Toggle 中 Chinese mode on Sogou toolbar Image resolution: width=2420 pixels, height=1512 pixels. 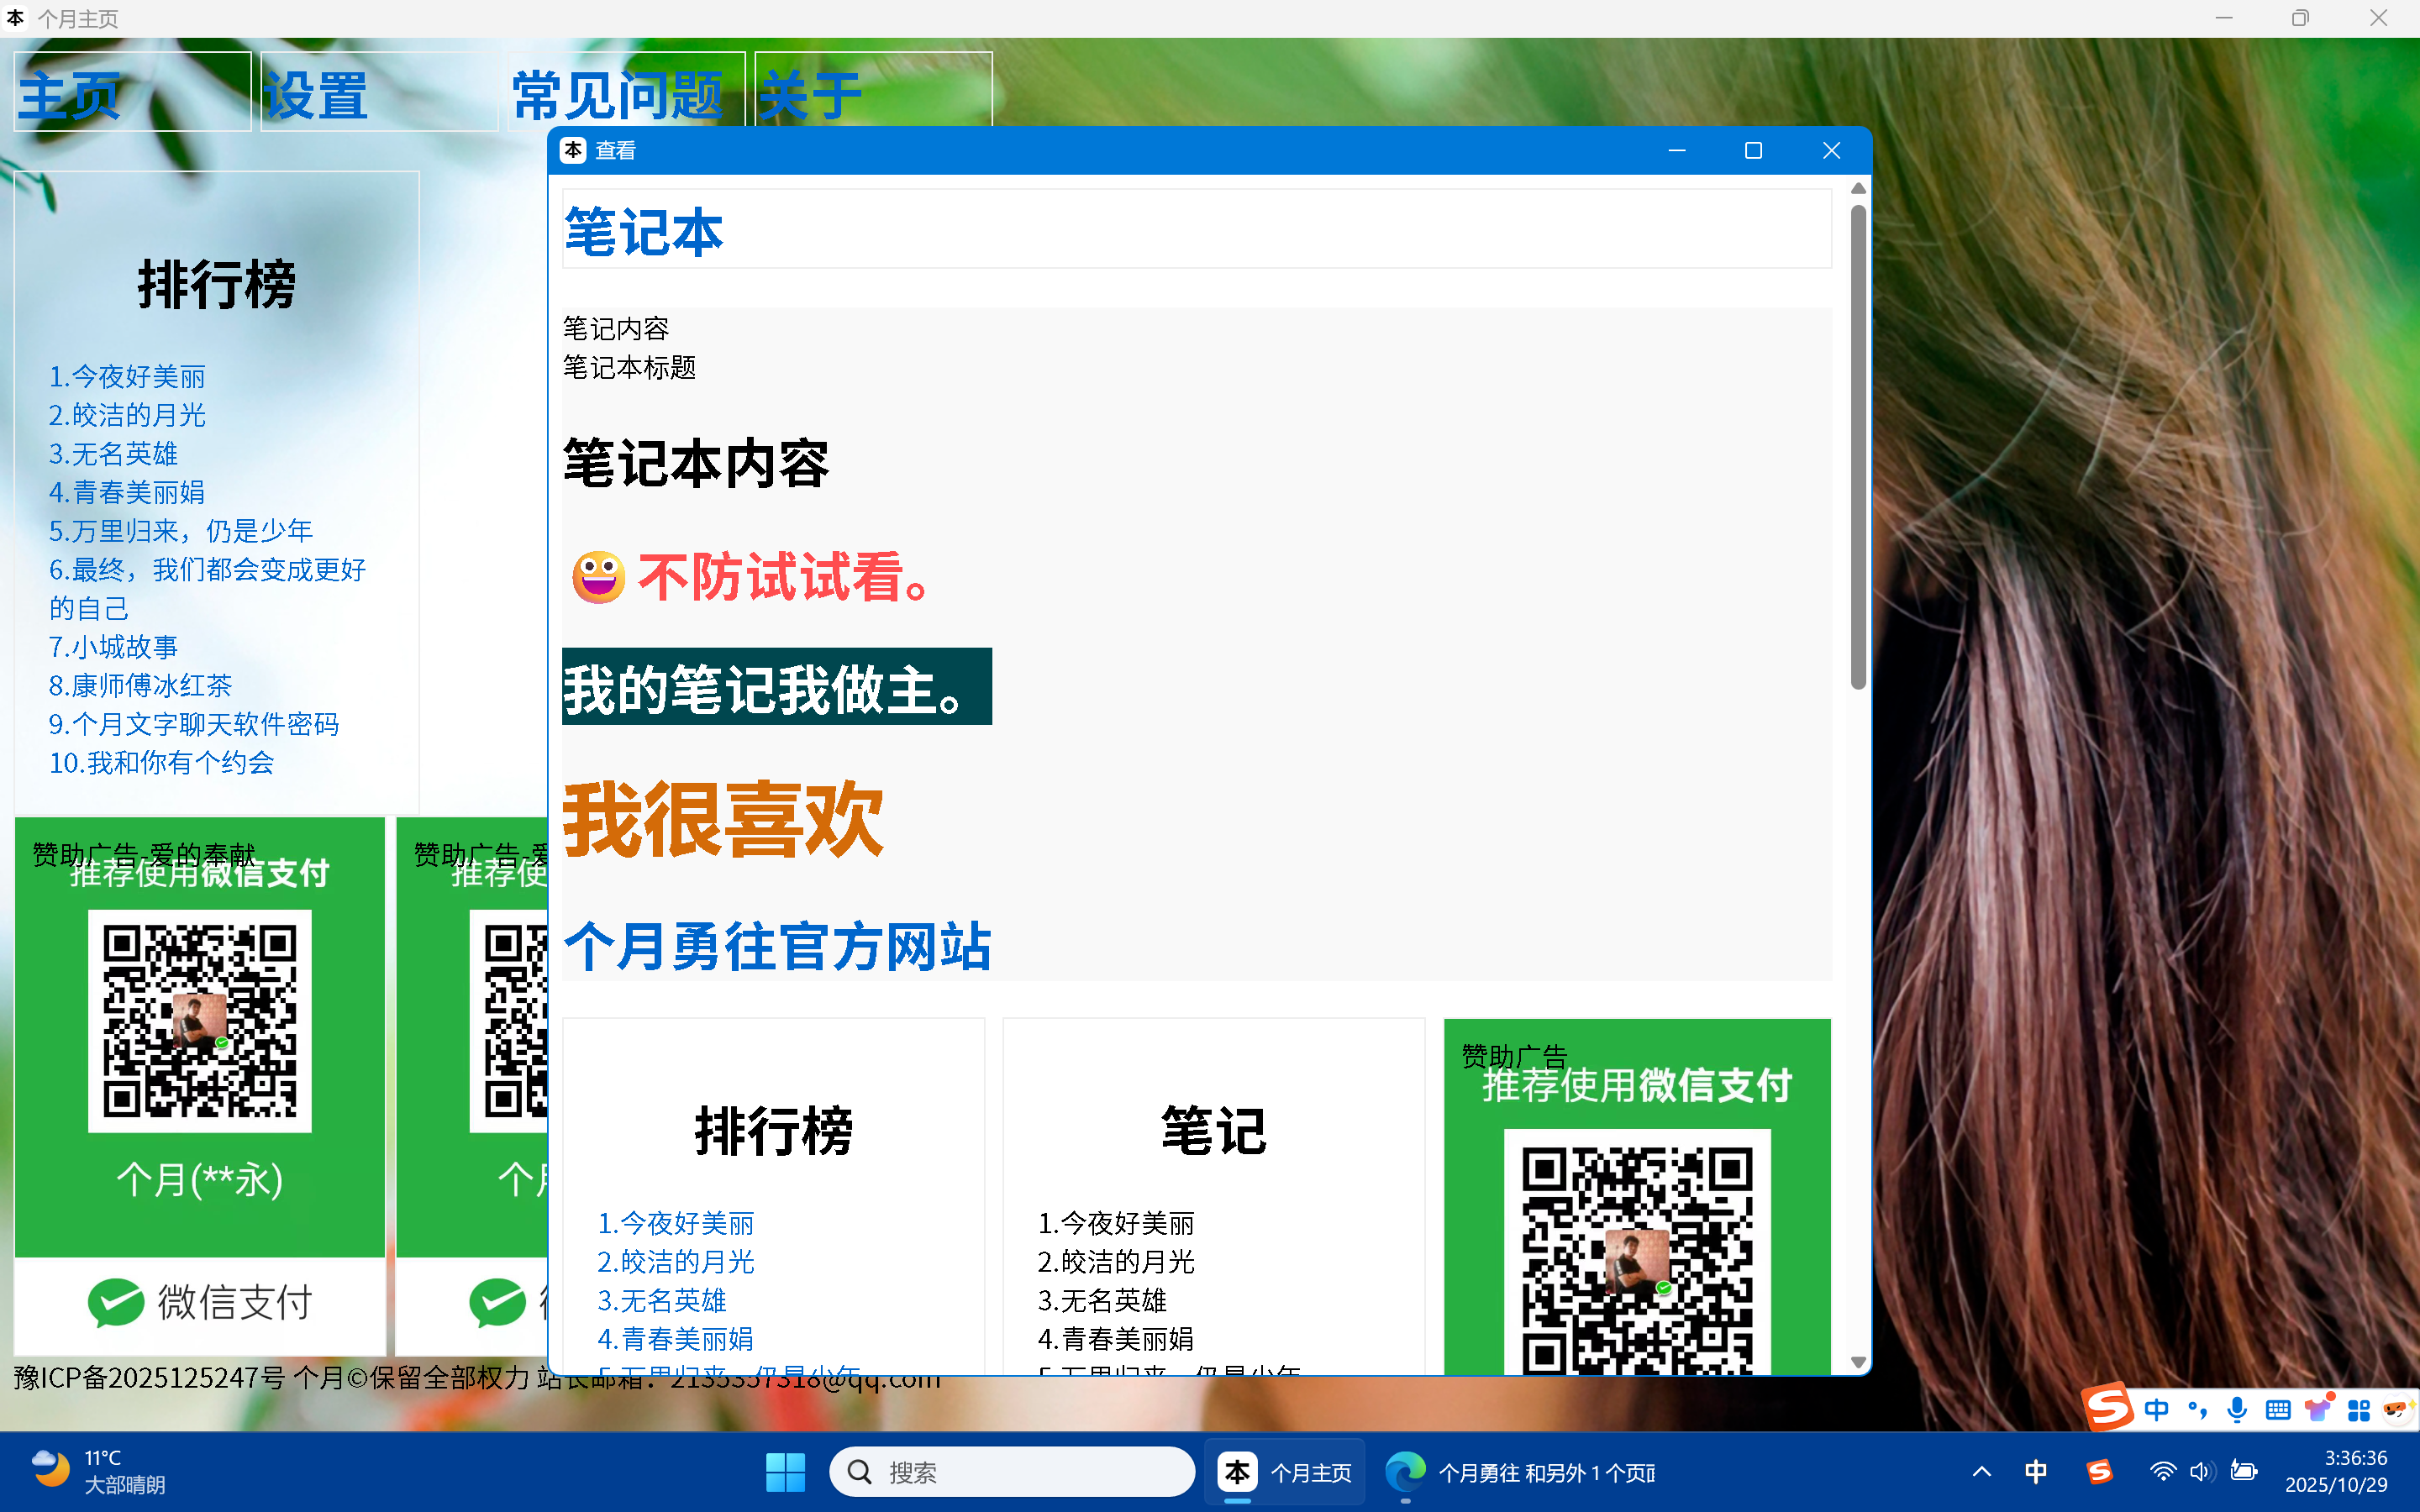2157,1410
